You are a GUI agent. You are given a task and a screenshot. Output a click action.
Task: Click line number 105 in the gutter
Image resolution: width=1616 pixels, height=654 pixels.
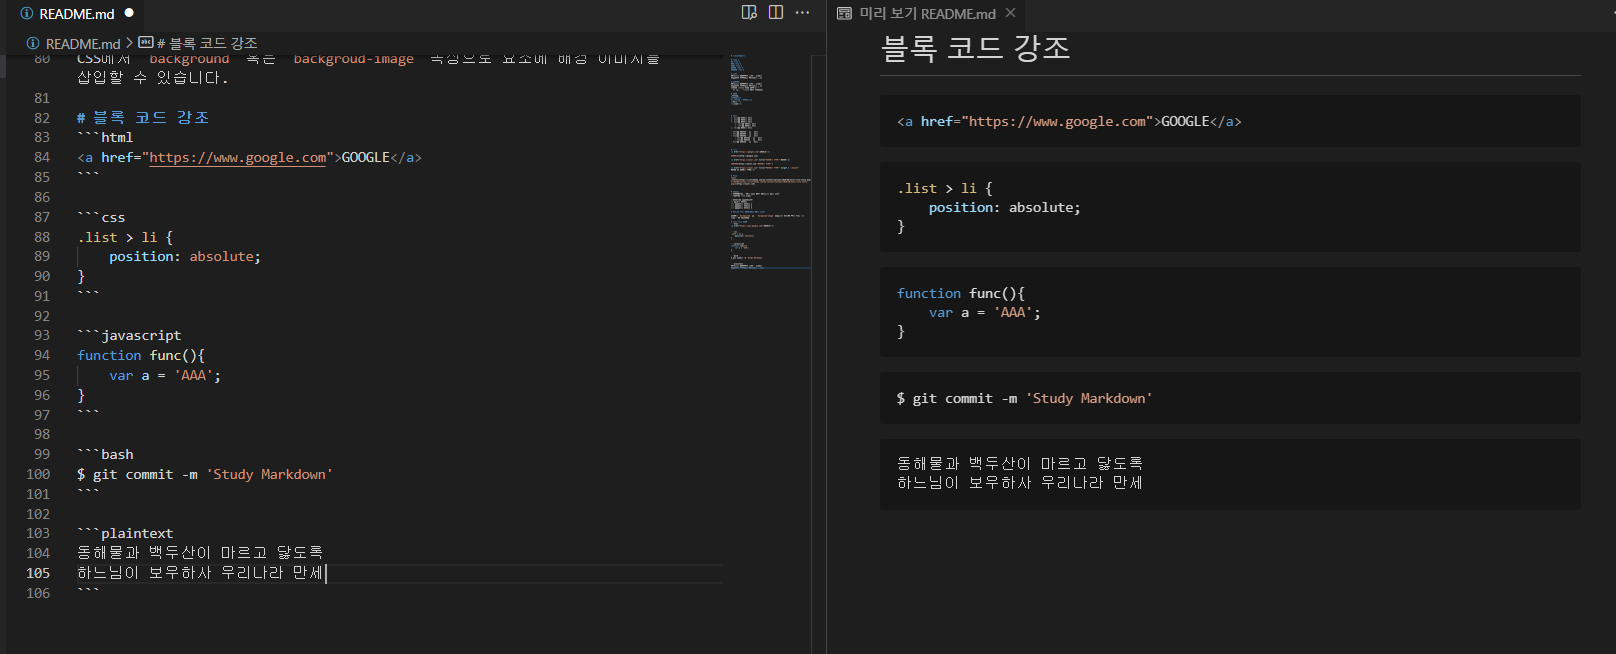[38, 573]
